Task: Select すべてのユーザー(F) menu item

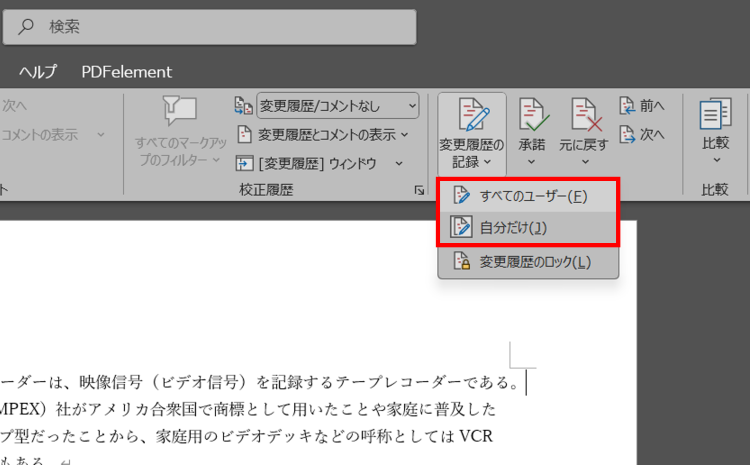Action: coord(528,196)
